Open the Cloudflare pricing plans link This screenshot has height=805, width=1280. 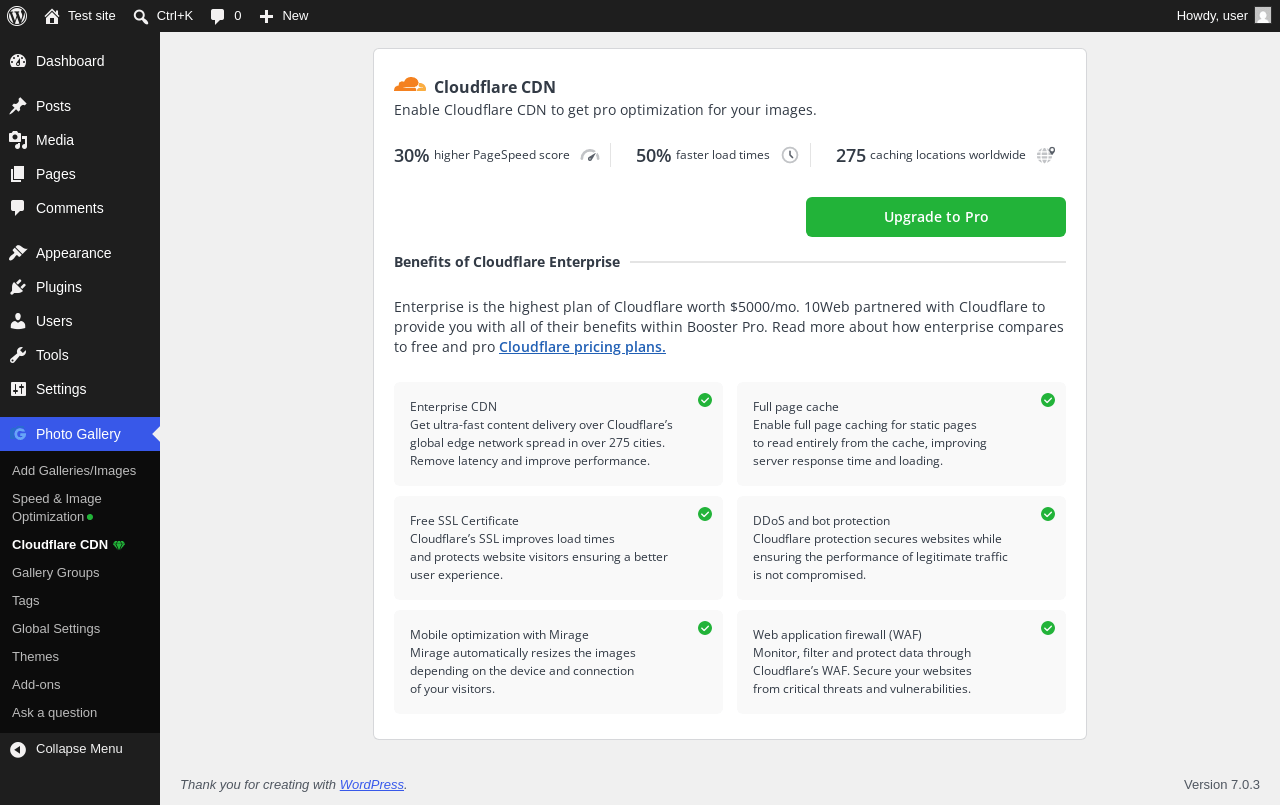(x=582, y=347)
